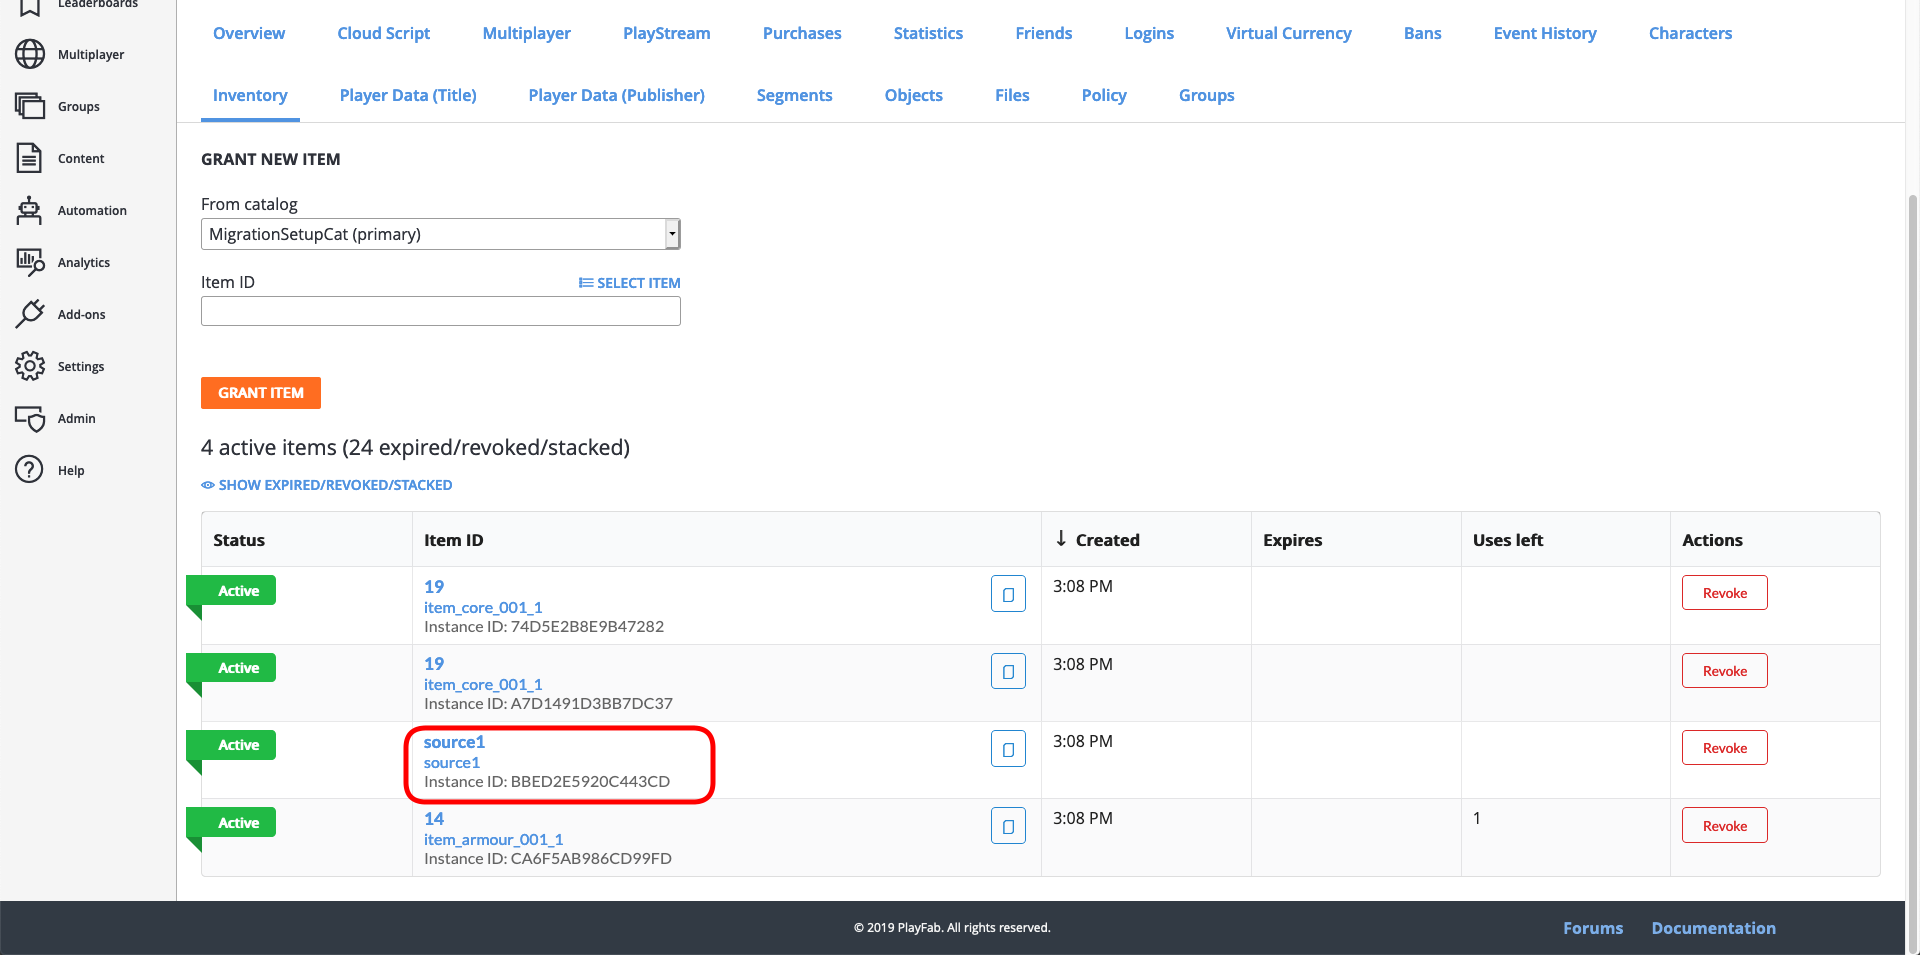
Task: Revoke the source1 item
Action: pyautogui.click(x=1725, y=748)
